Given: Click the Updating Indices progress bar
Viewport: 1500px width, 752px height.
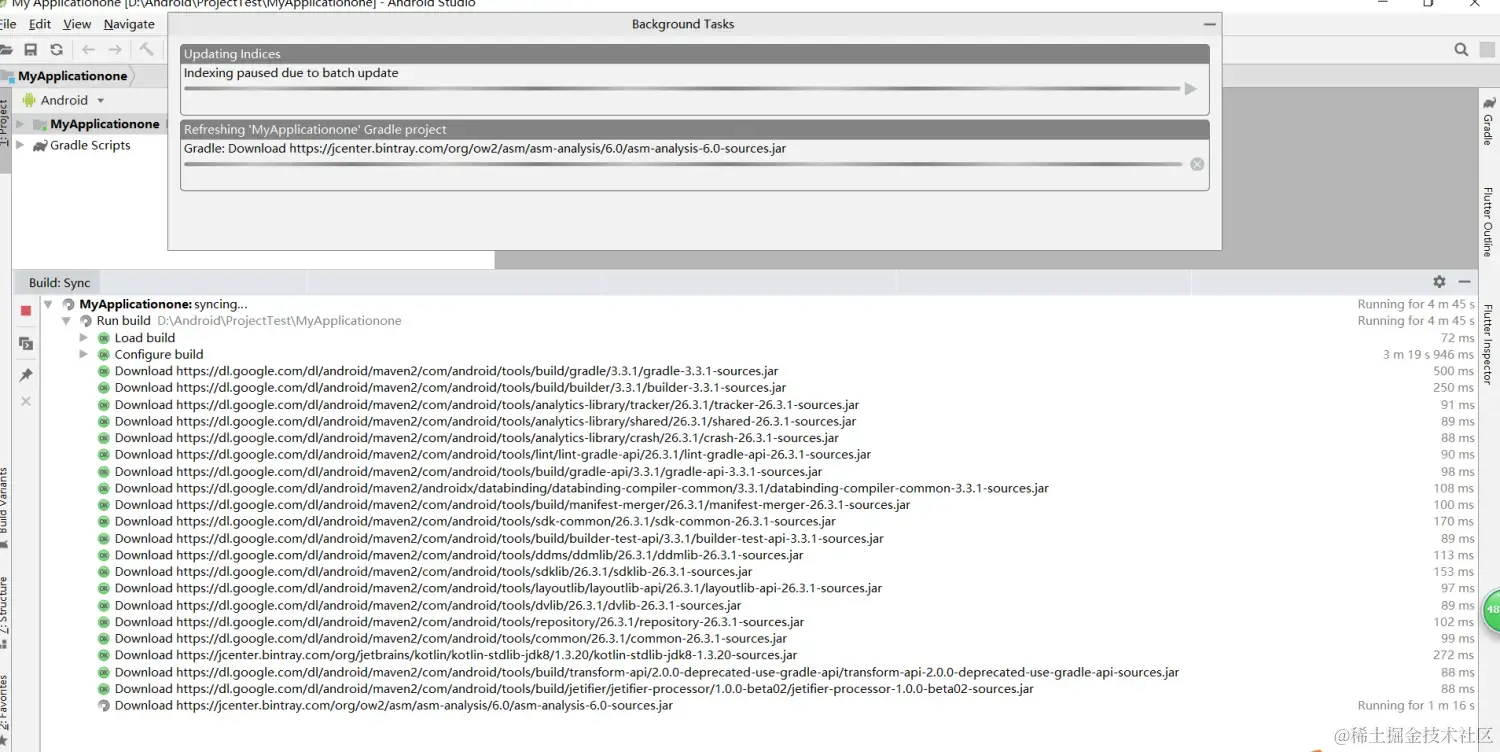Looking at the screenshot, I should pyautogui.click(x=682, y=89).
